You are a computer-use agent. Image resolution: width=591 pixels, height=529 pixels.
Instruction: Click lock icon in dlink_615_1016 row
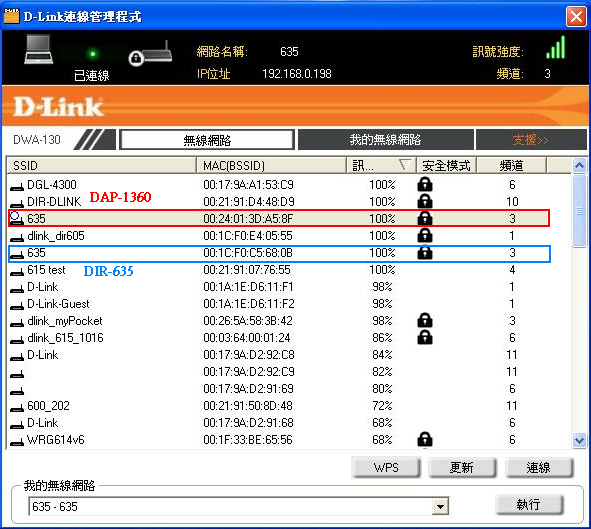[x=425, y=337]
